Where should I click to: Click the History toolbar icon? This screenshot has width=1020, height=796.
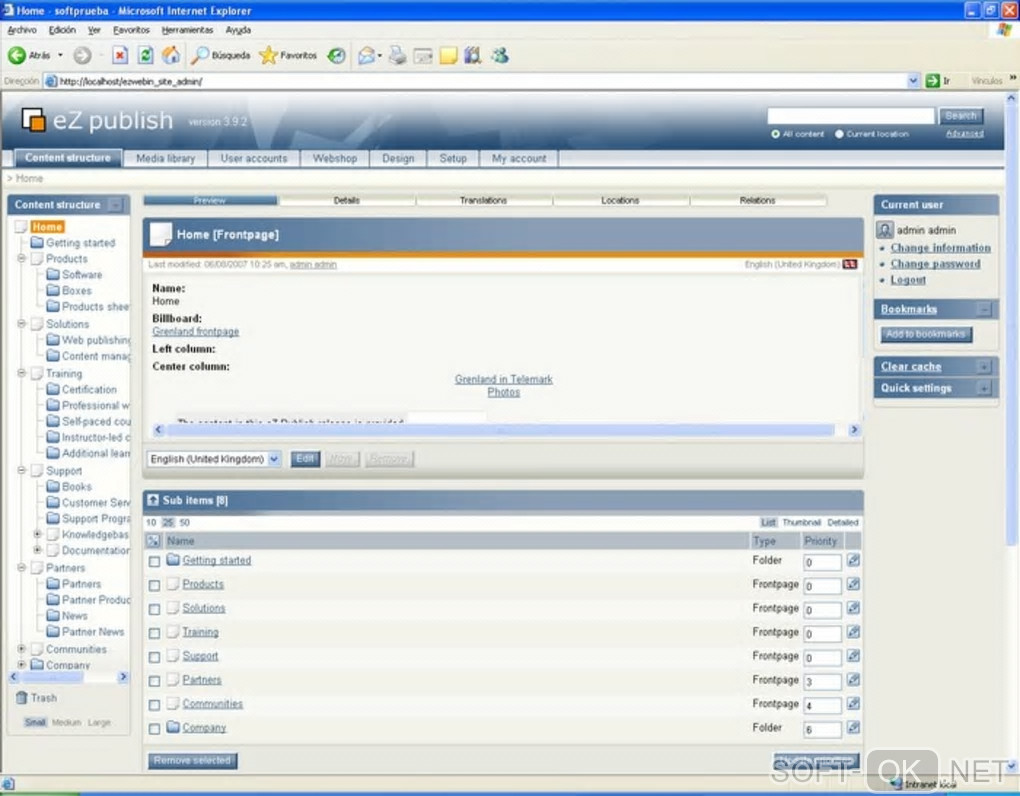point(336,55)
